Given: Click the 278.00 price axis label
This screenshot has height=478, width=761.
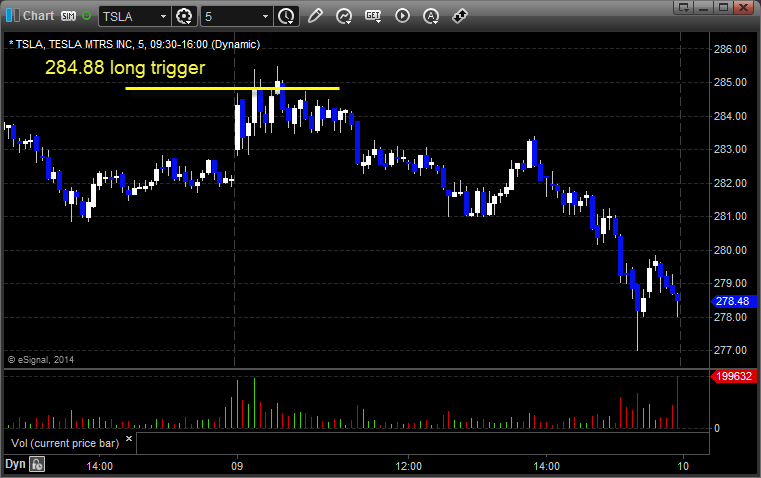Looking at the screenshot, I should pos(730,317).
